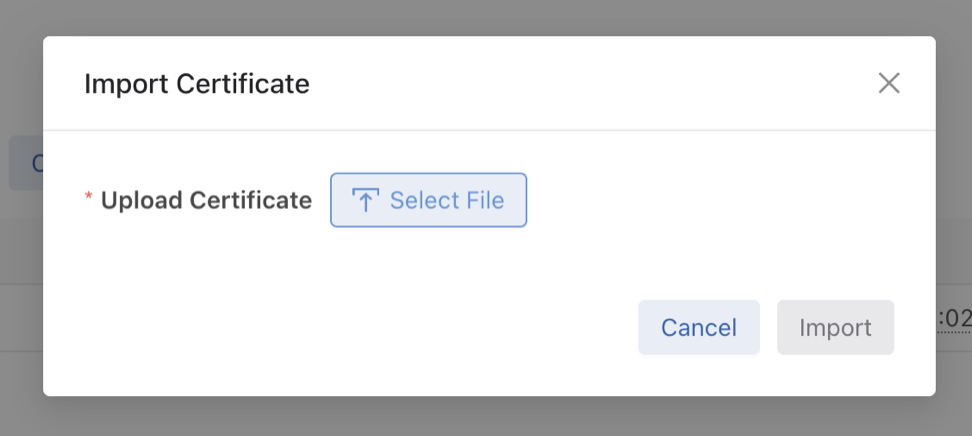Click the upload arrow icon
Screen dimensions: 972x436
point(366,200)
